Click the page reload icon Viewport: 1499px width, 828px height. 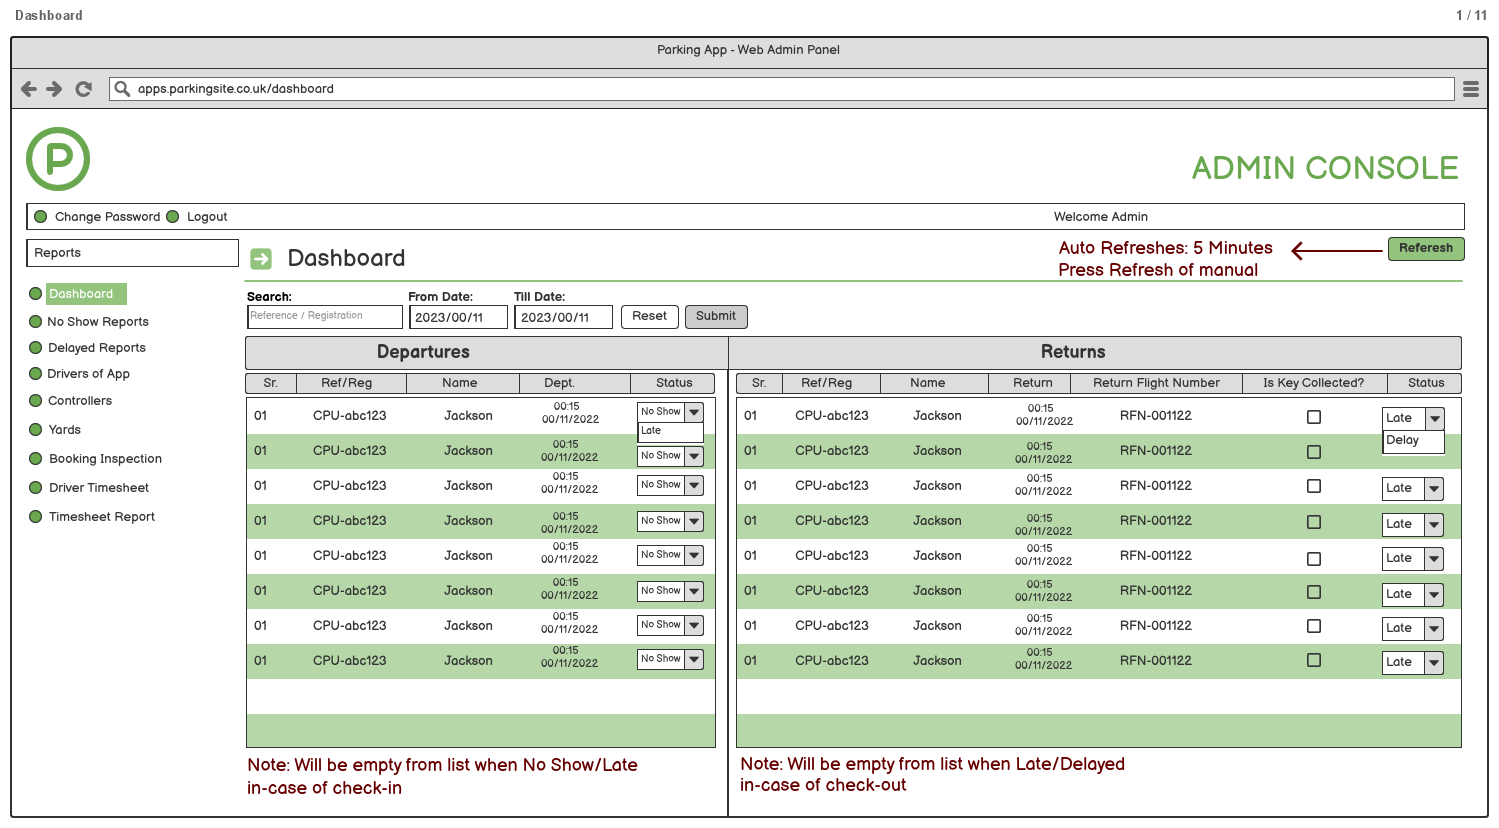83,88
